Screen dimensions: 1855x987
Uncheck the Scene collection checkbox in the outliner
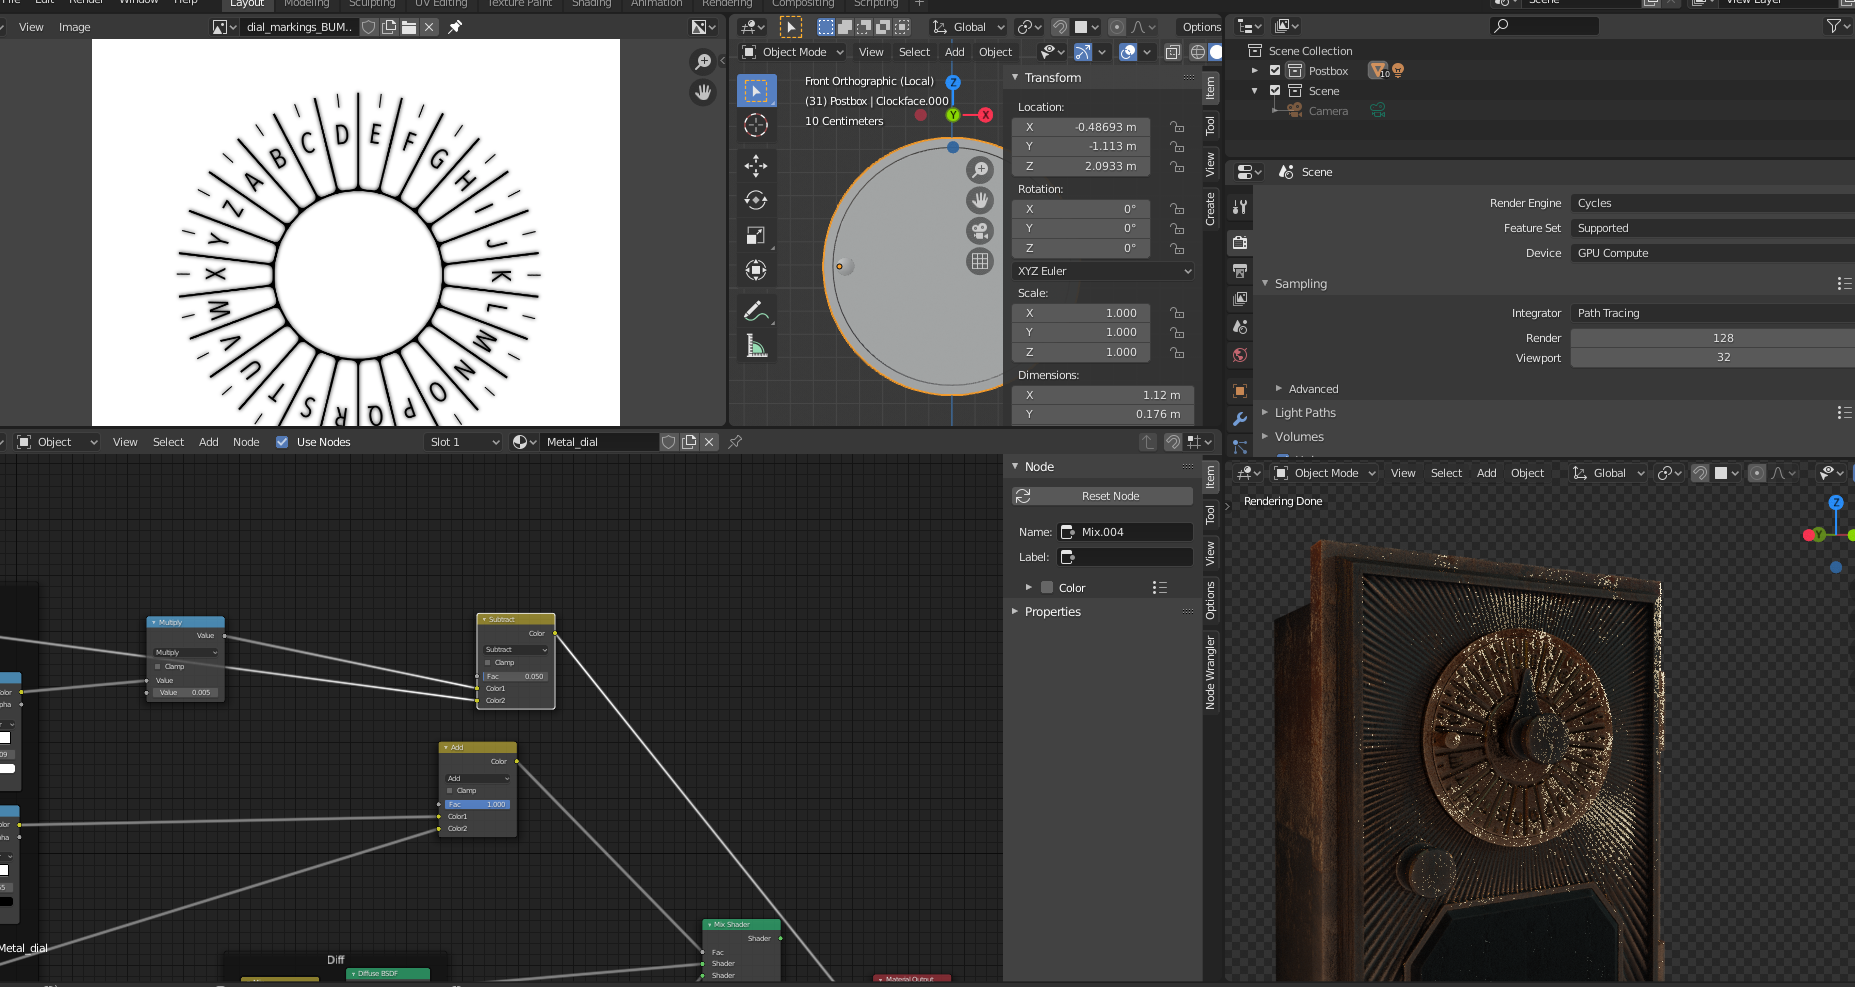coord(1275,91)
